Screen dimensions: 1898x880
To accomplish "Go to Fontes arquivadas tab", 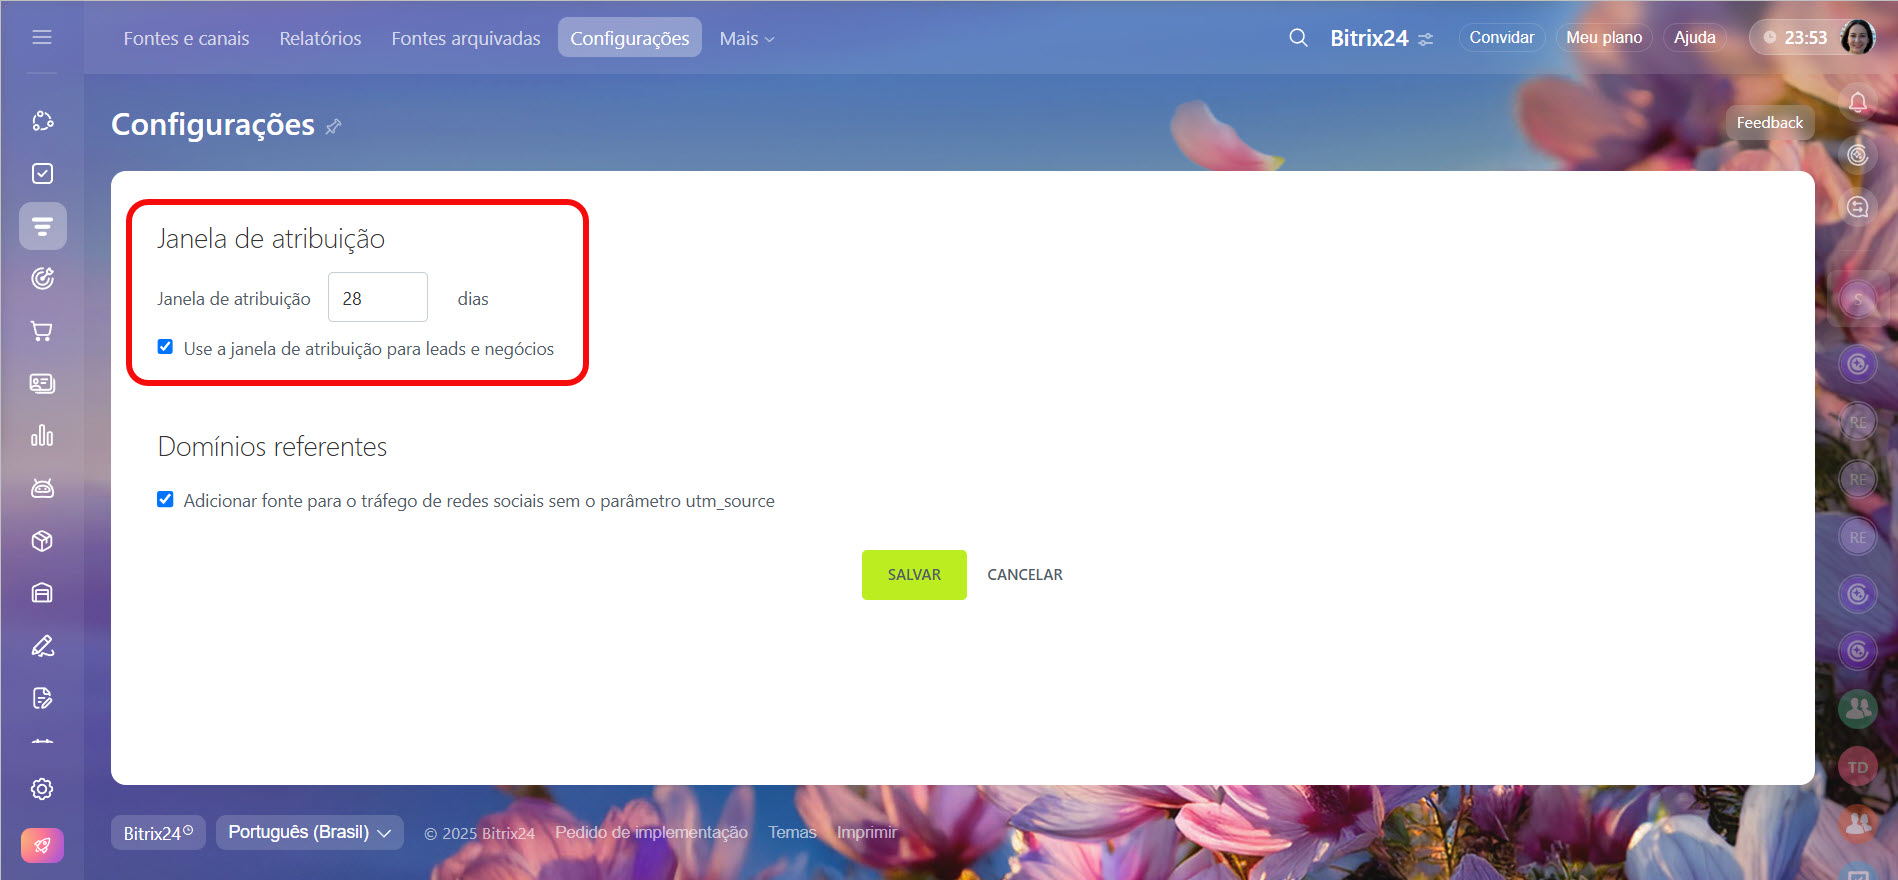I will [x=465, y=38].
